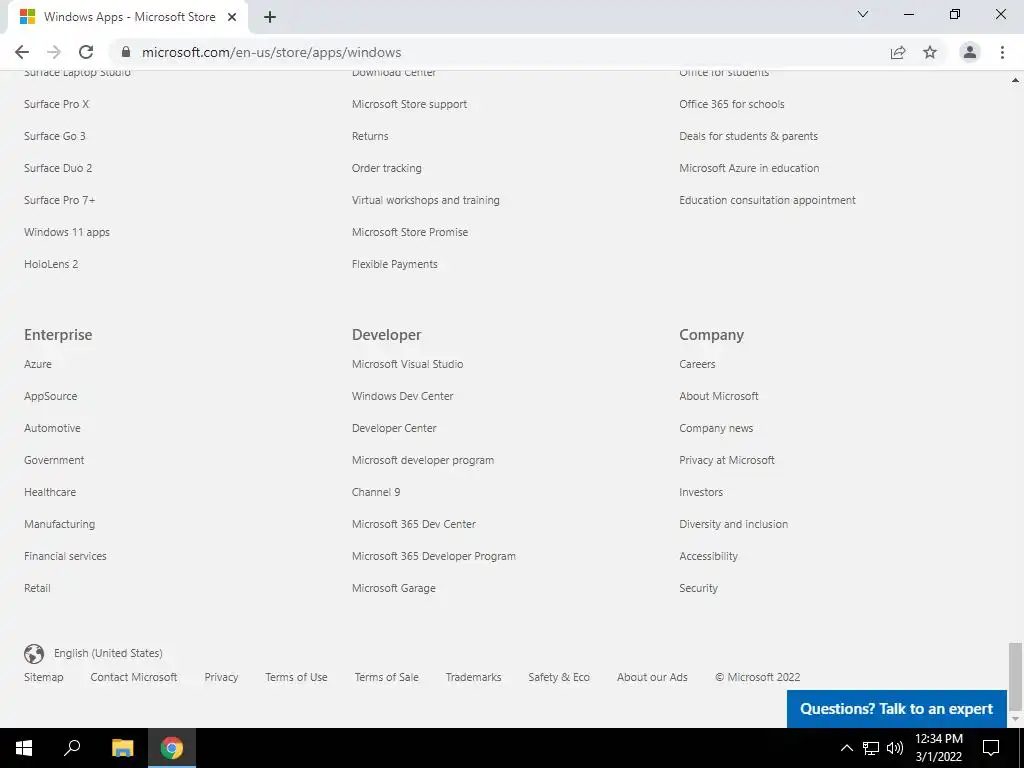Open Safety & Eco footer link
Screen dimensions: 1024x768
(x=559, y=677)
